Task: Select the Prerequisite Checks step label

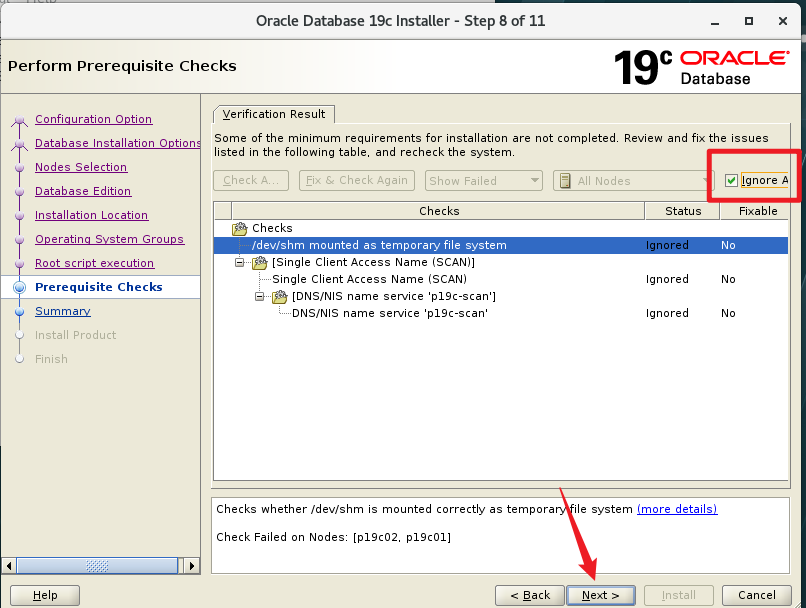Action: [99, 287]
